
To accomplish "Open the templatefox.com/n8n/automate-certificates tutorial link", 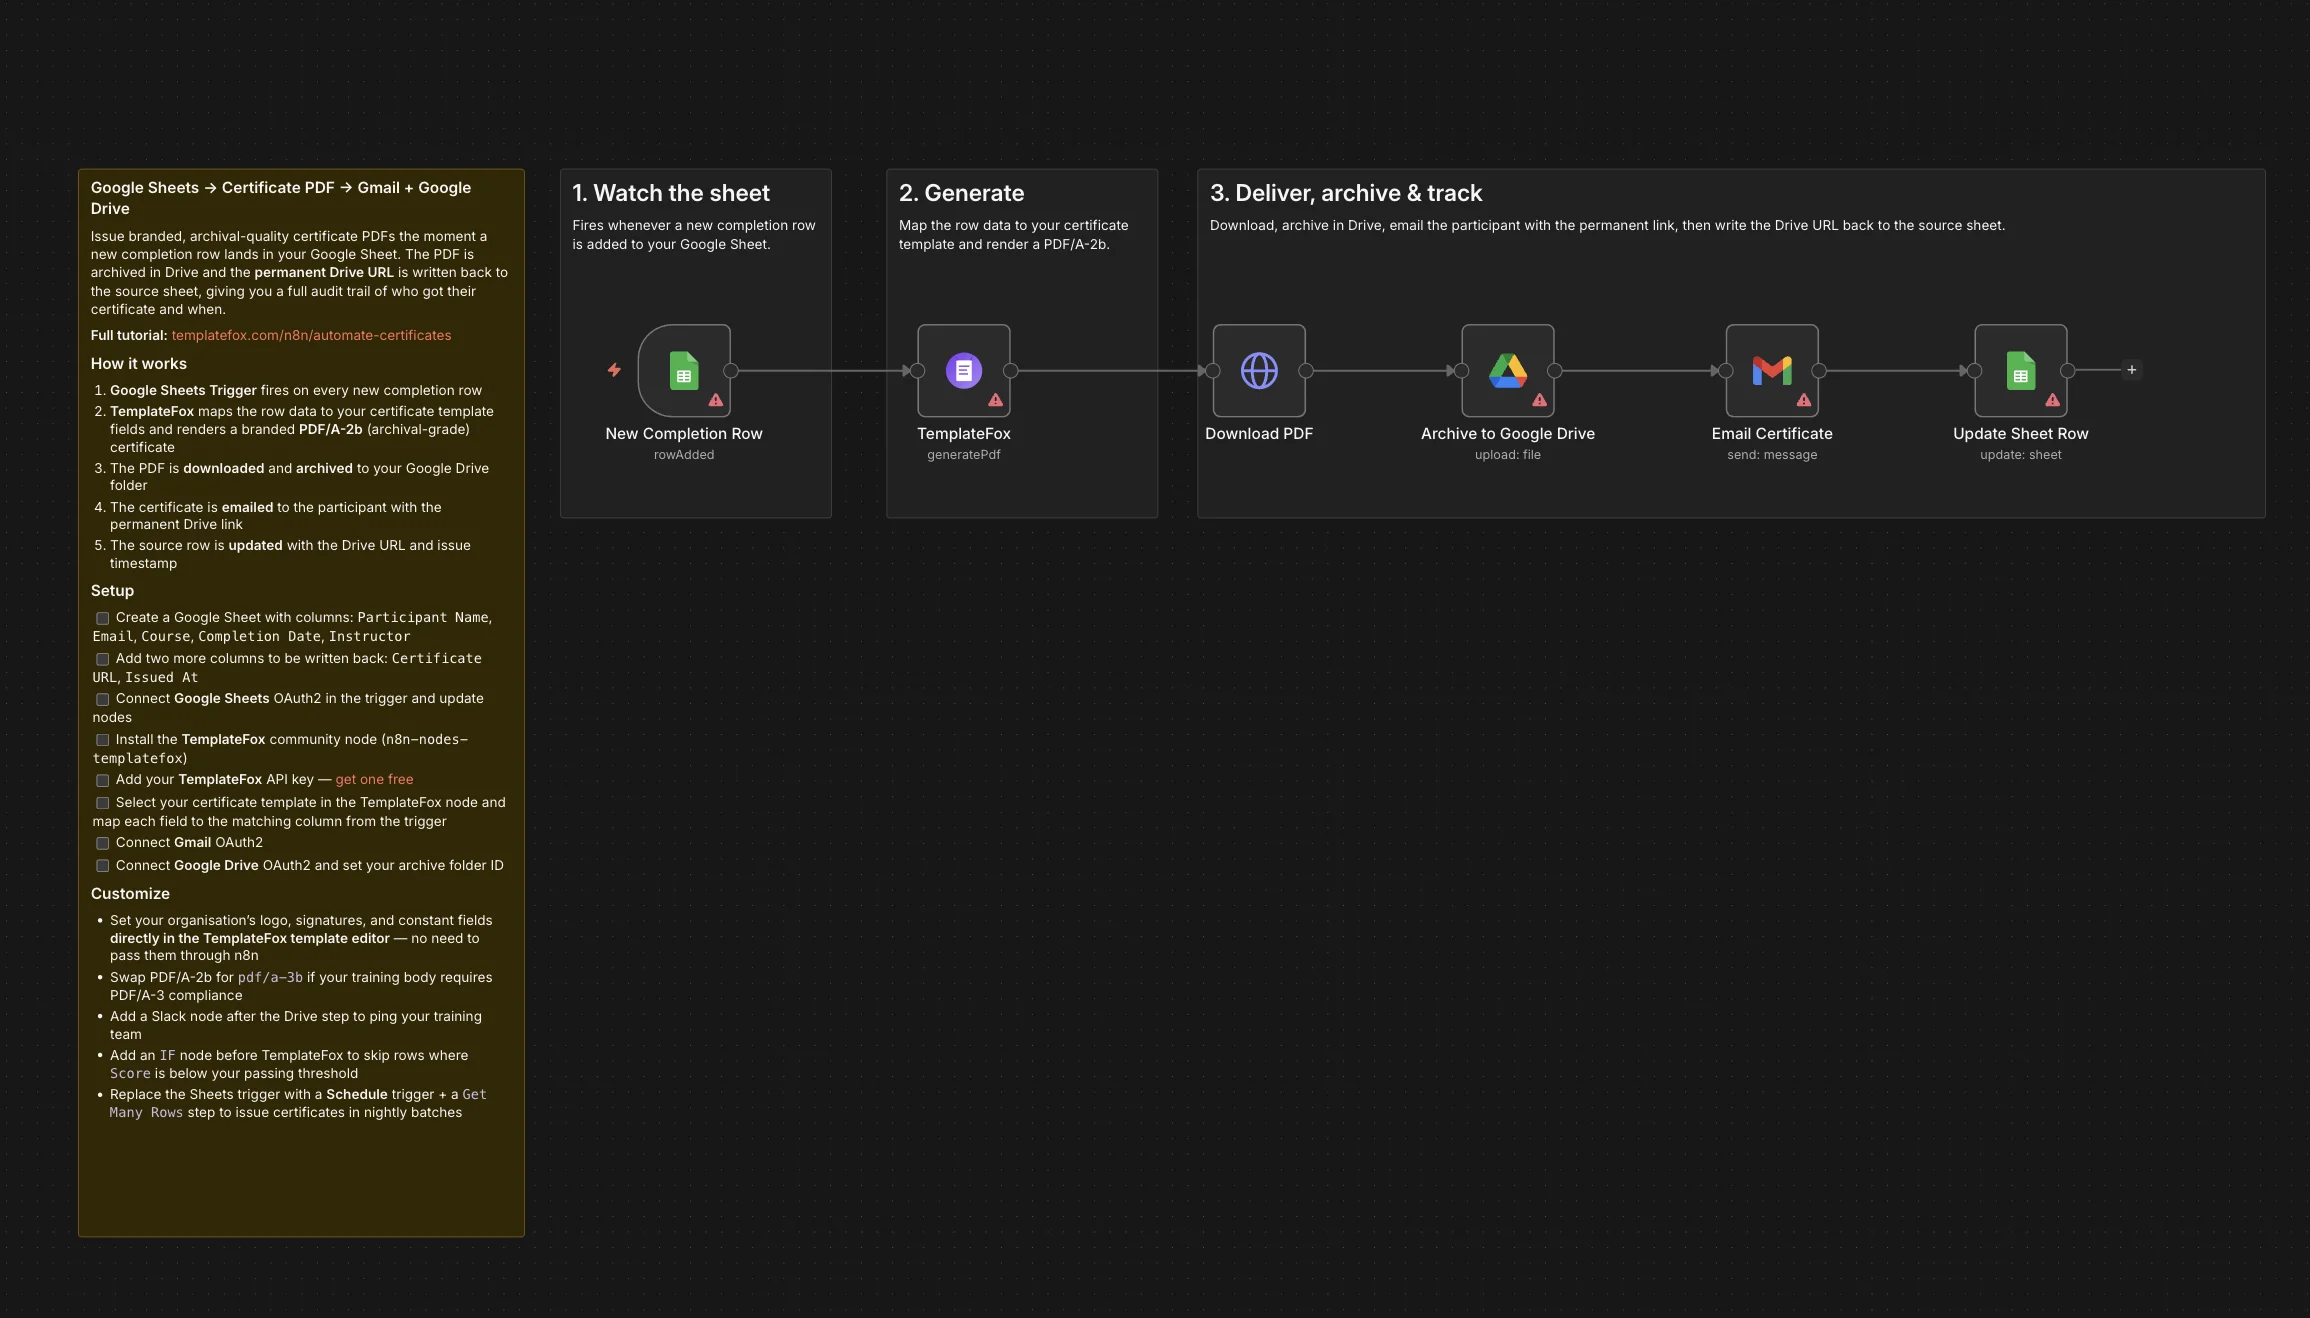I will tap(311, 336).
